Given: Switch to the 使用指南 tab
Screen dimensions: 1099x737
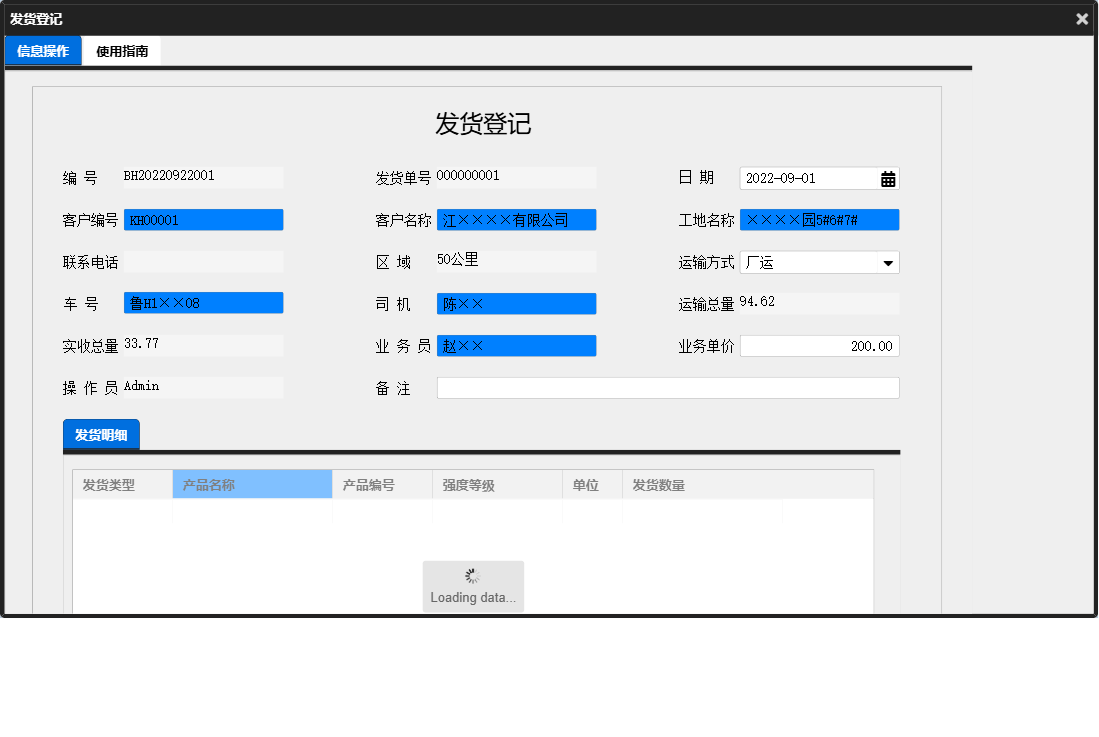Looking at the screenshot, I should (121, 50).
